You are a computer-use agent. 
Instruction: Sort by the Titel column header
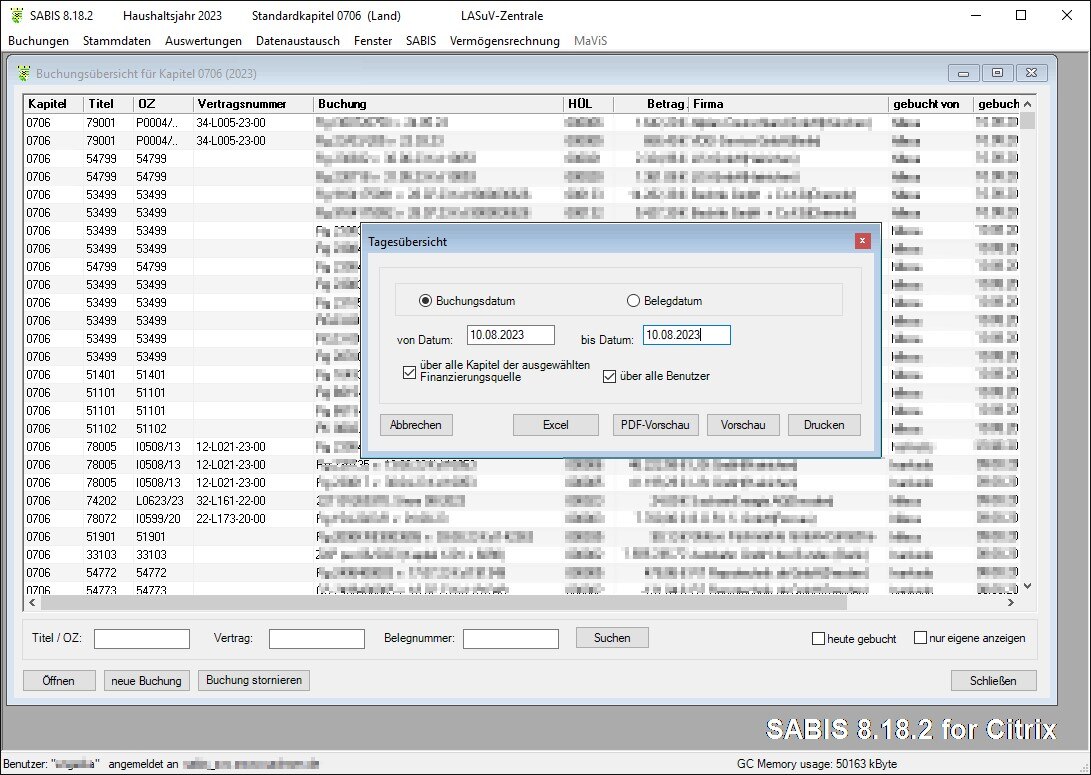pos(108,104)
